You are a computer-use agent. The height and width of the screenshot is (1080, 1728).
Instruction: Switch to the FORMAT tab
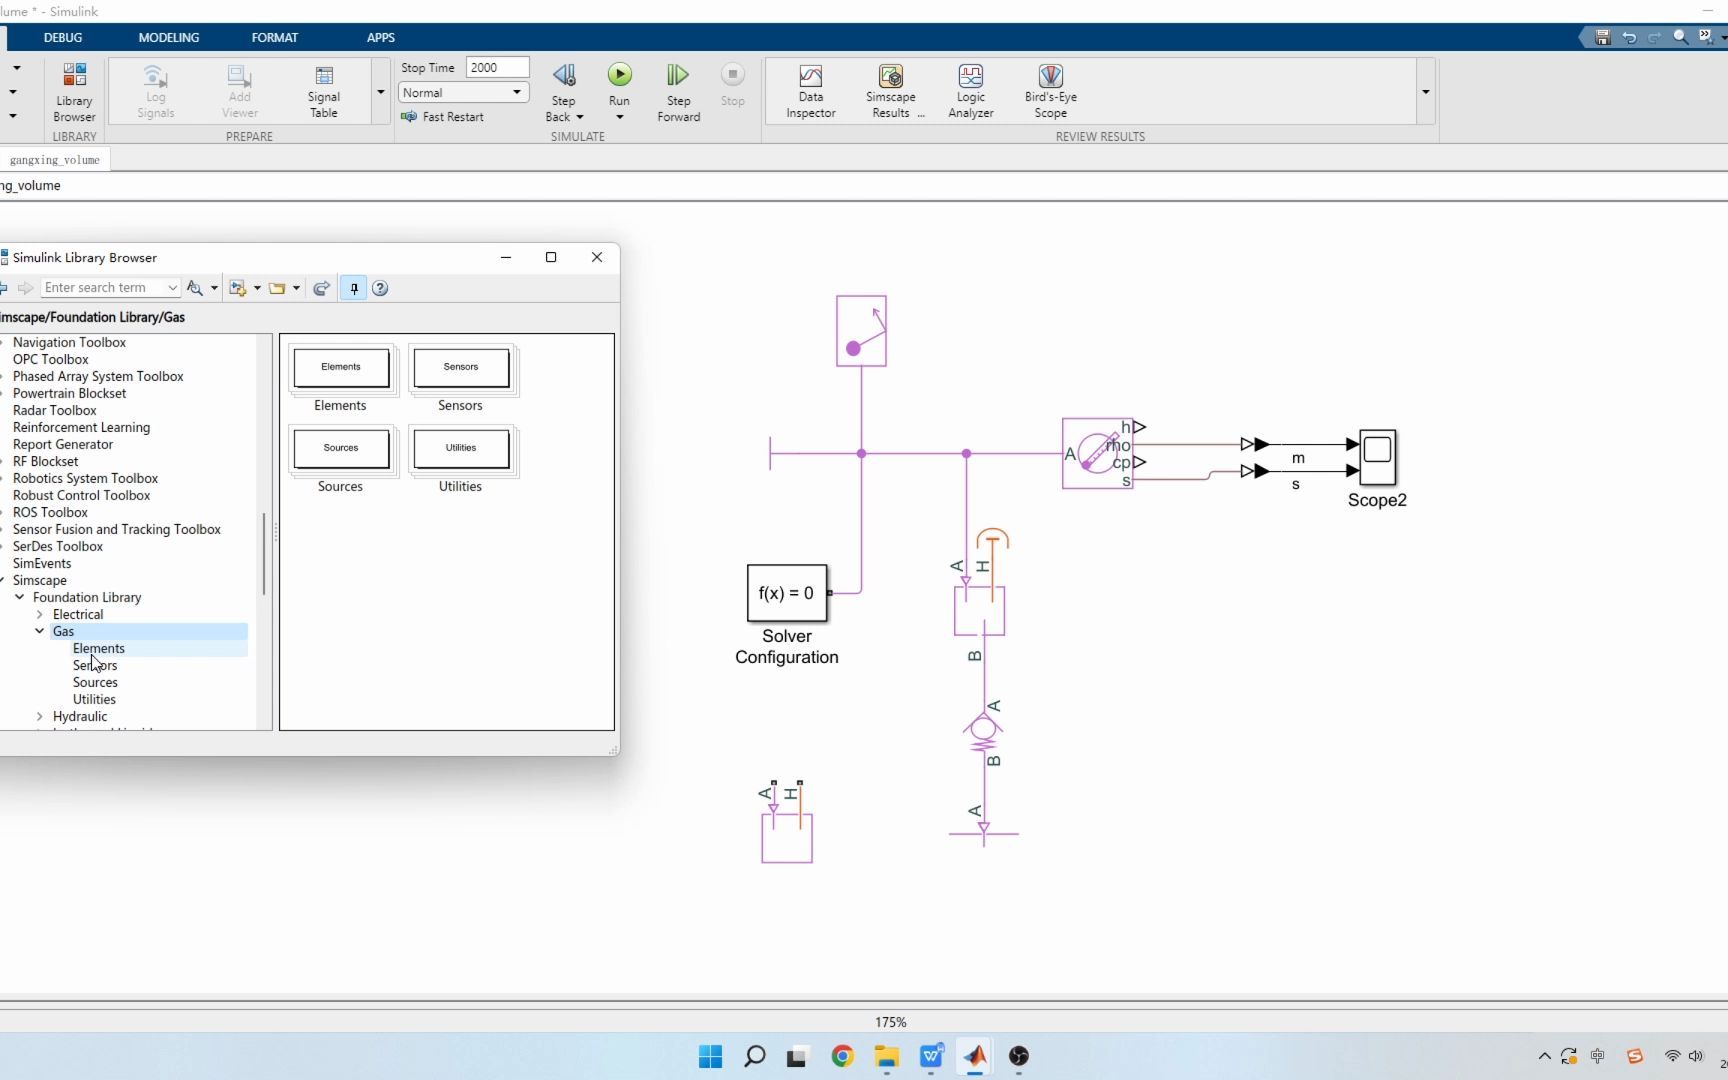[x=275, y=37]
